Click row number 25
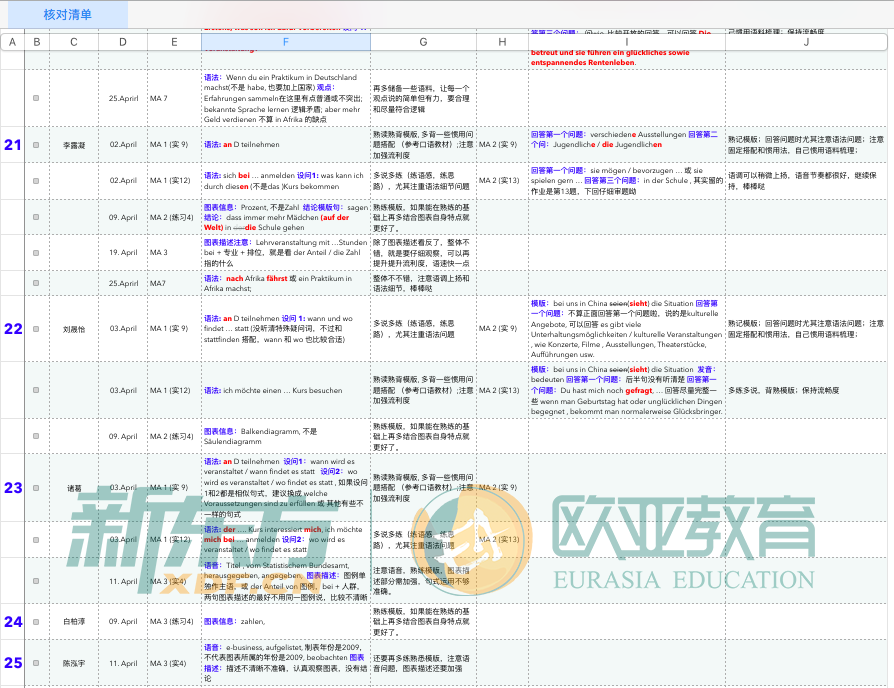Image resolution: width=894 pixels, height=688 pixels. click(x=13, y=663)
